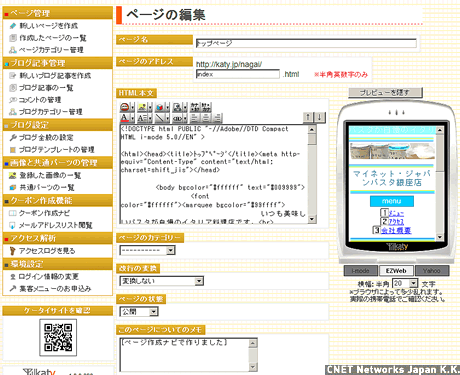The image size is (460, 375).
Task: Click HTML editor scrollbar up arrow
Action: [312, 129]
